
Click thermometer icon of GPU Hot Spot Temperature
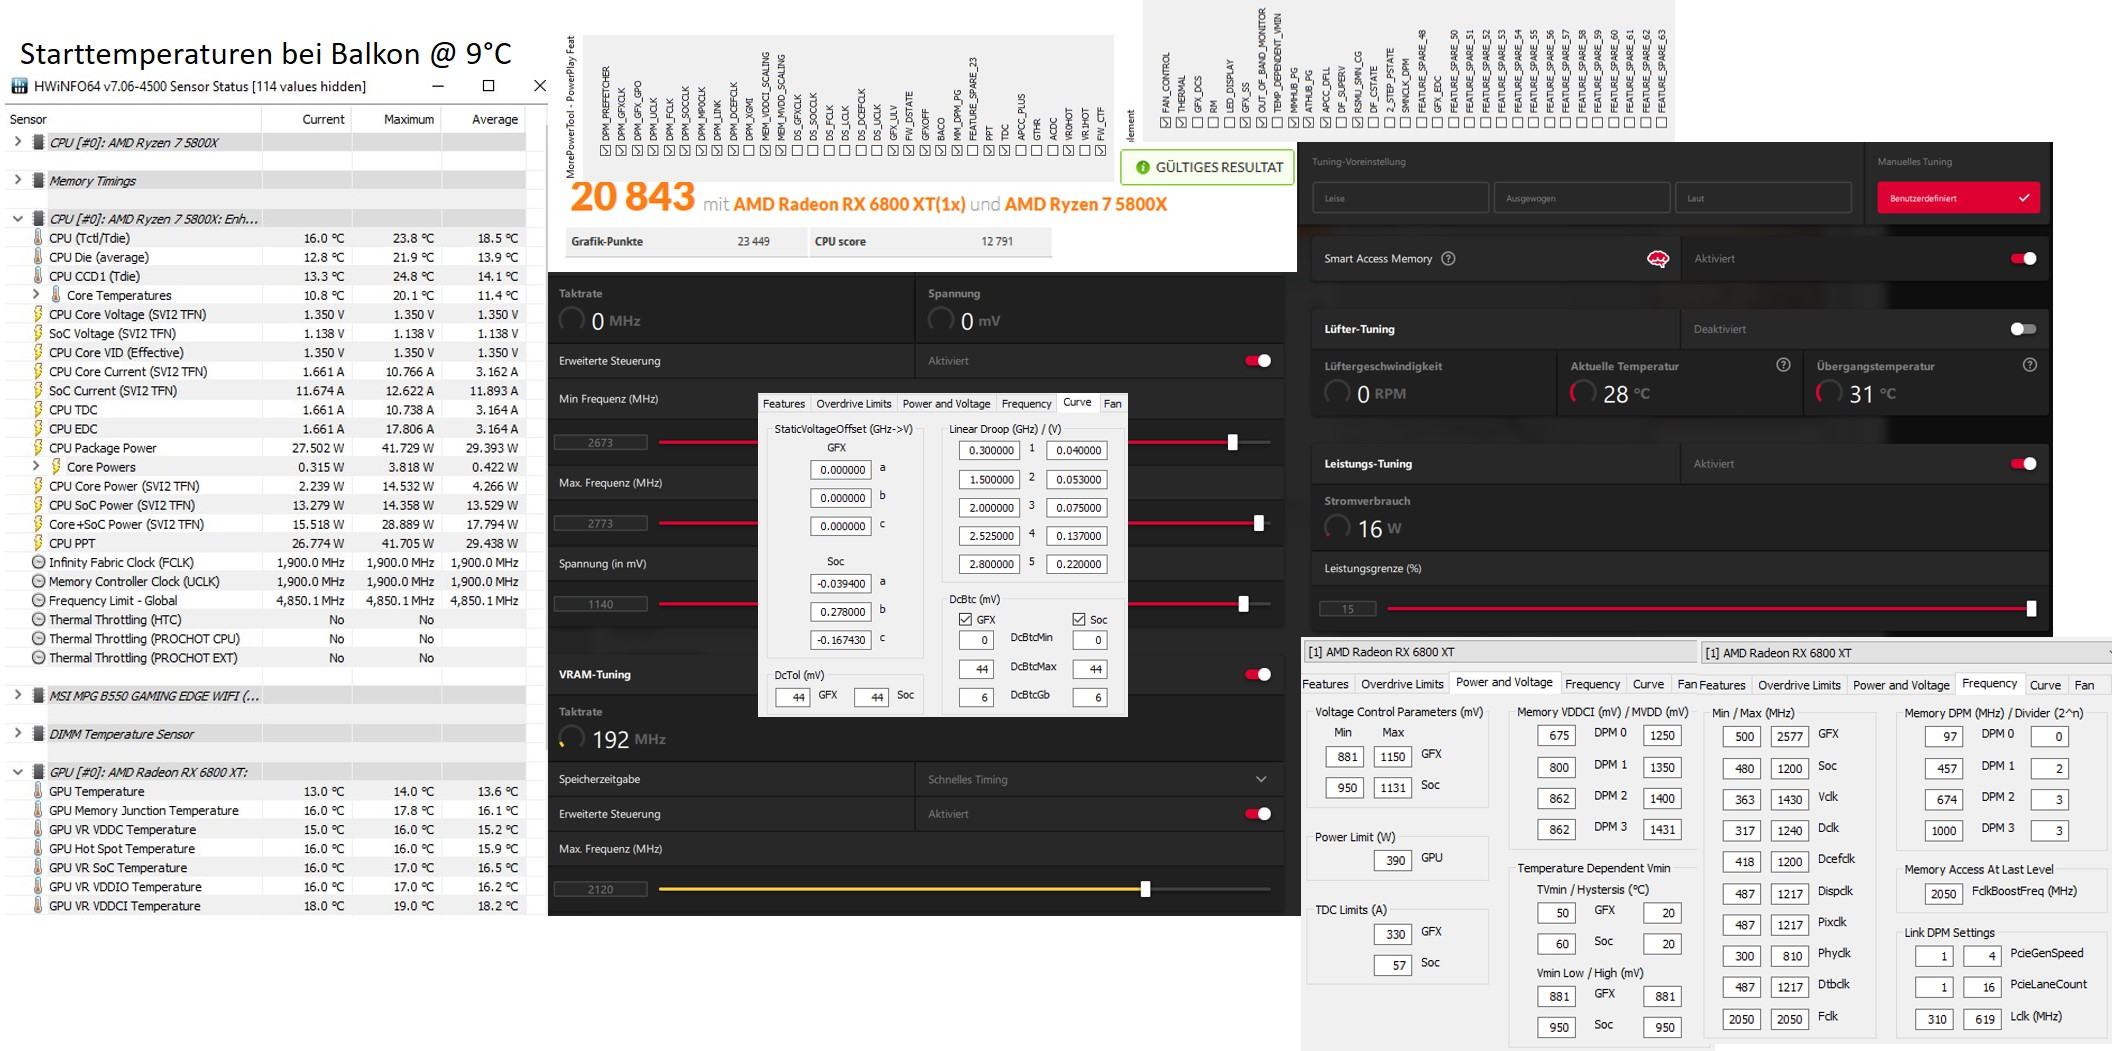point(38,848)
